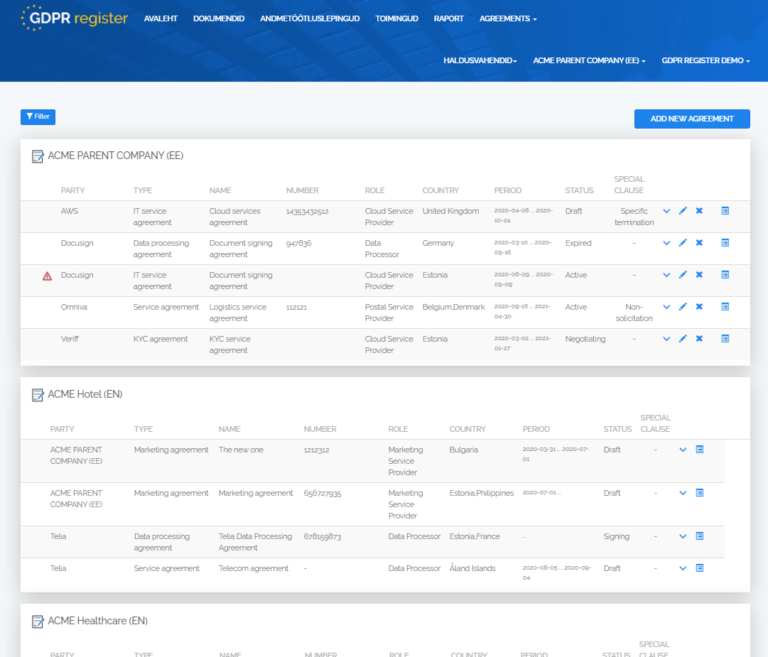Open ACME Parent Company (EE) company switcher
The image size is (768, 657).
[x=589, y=61]
